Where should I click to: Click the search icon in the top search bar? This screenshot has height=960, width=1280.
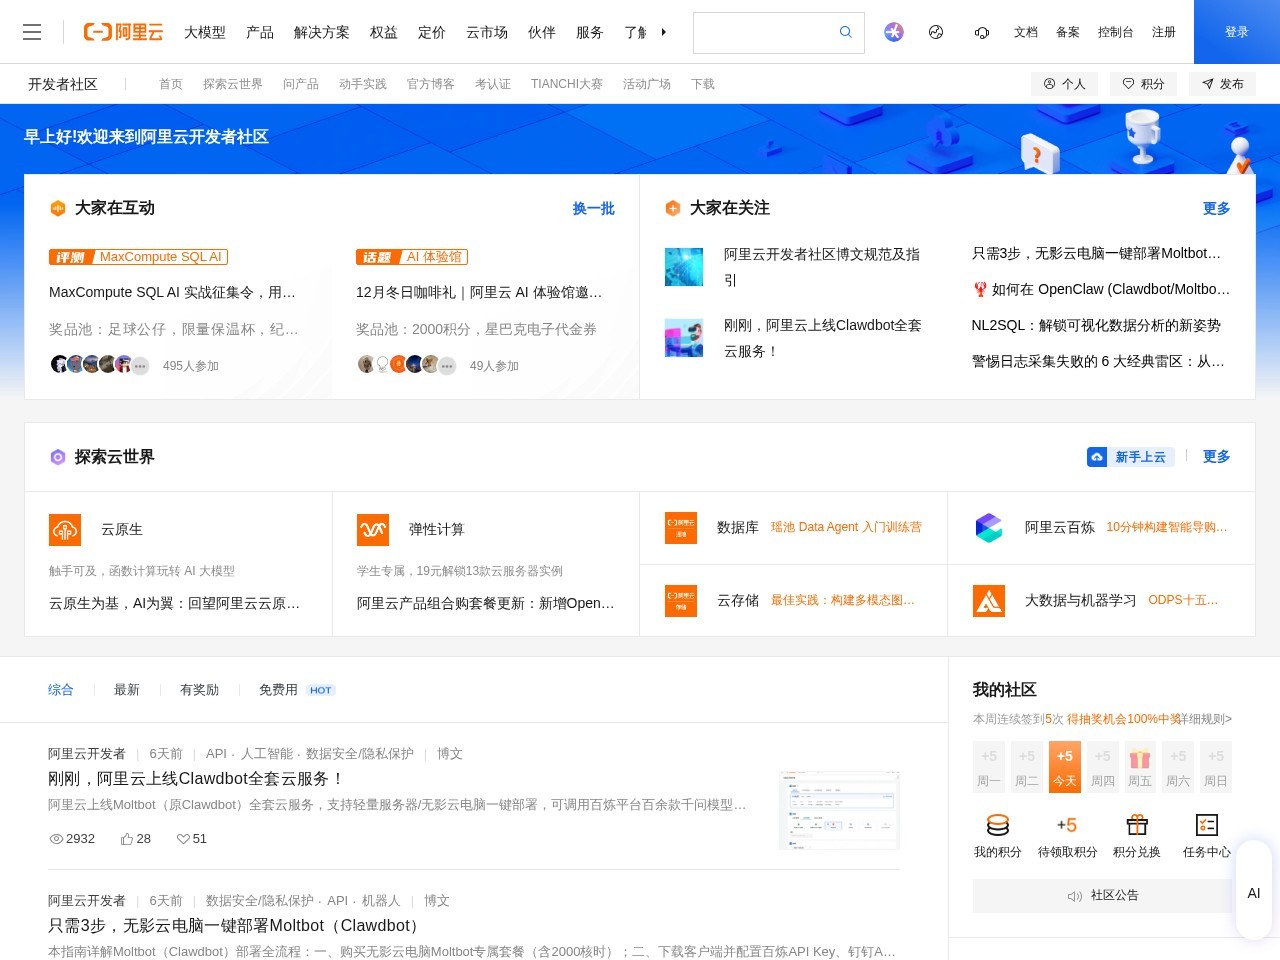click(845, 32)
